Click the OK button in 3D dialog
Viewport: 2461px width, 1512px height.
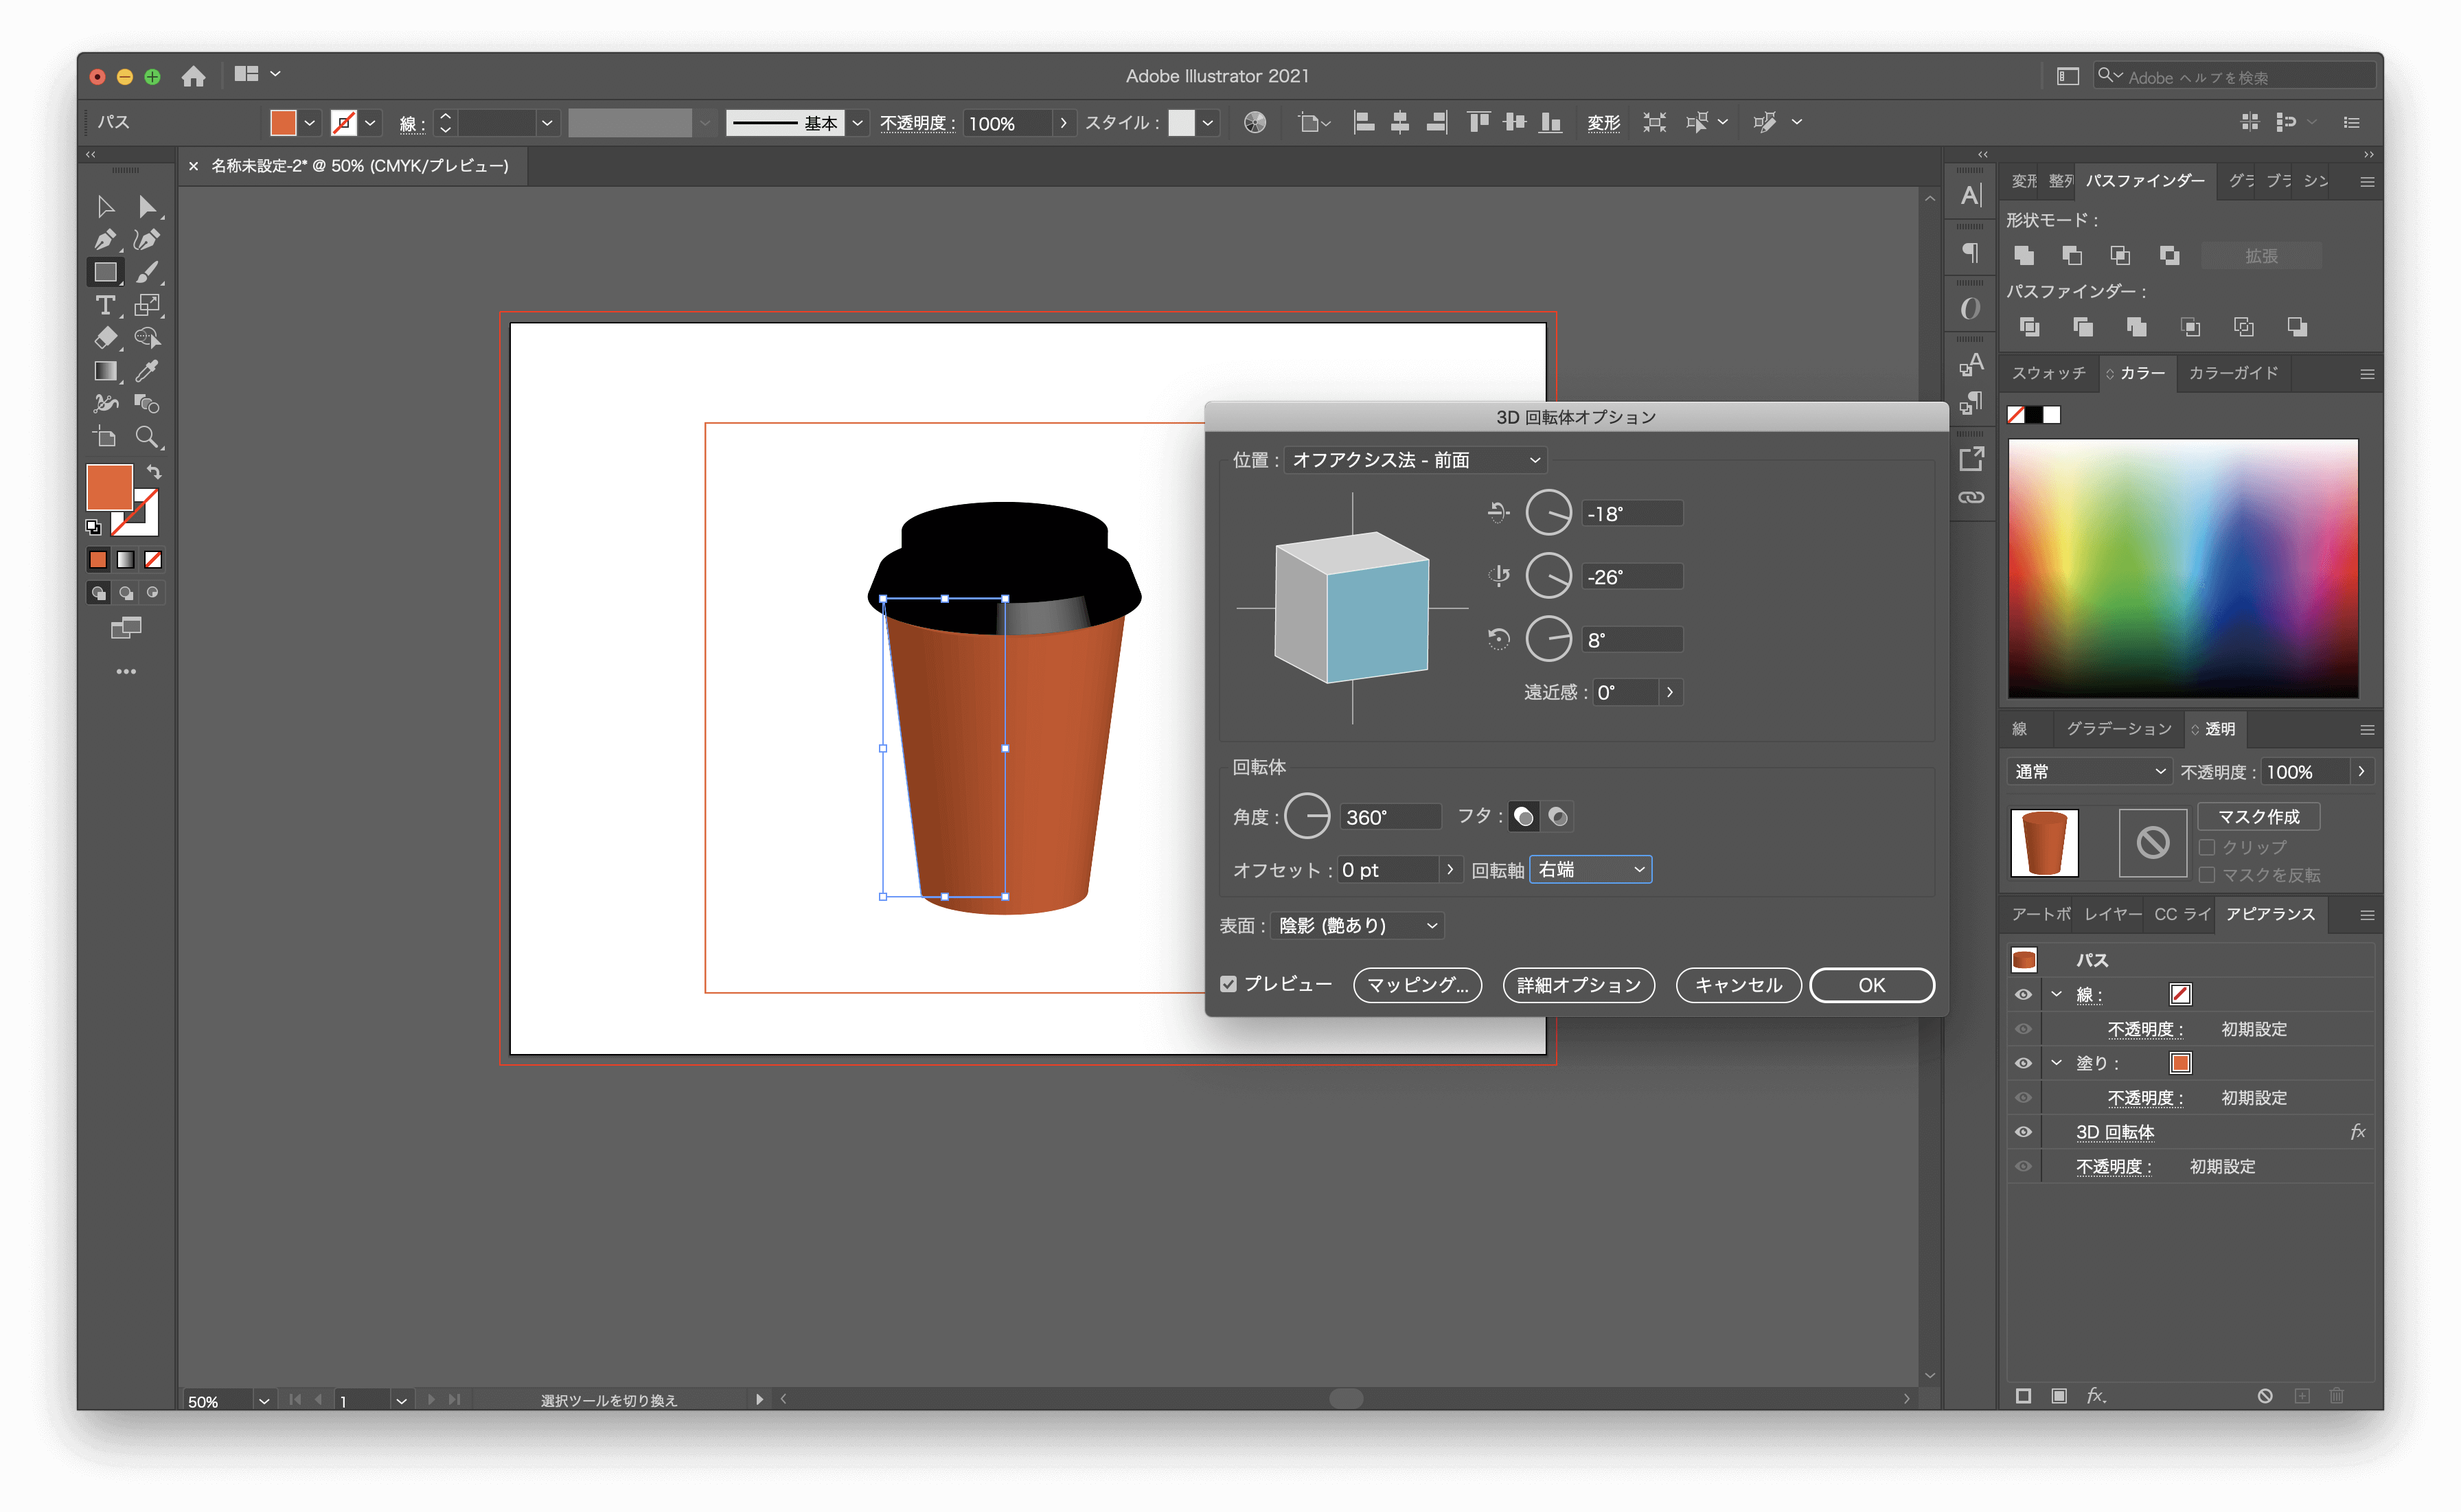pyautogui.click(x=1871, y=985)
